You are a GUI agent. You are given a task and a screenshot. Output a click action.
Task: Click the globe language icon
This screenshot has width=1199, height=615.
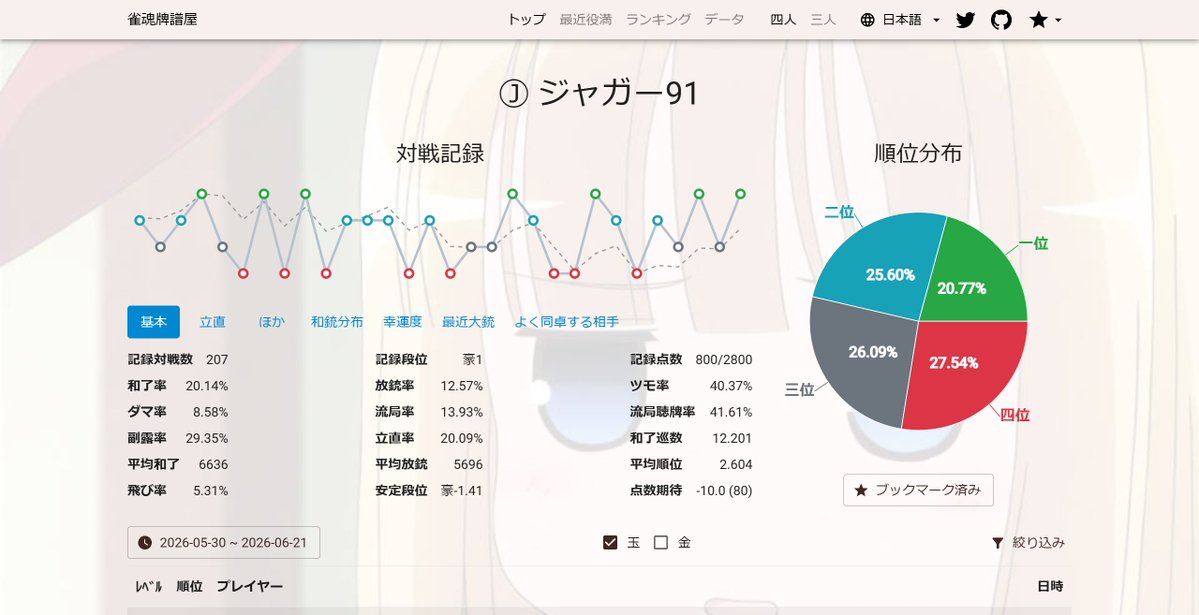click(x=867, y=20)
